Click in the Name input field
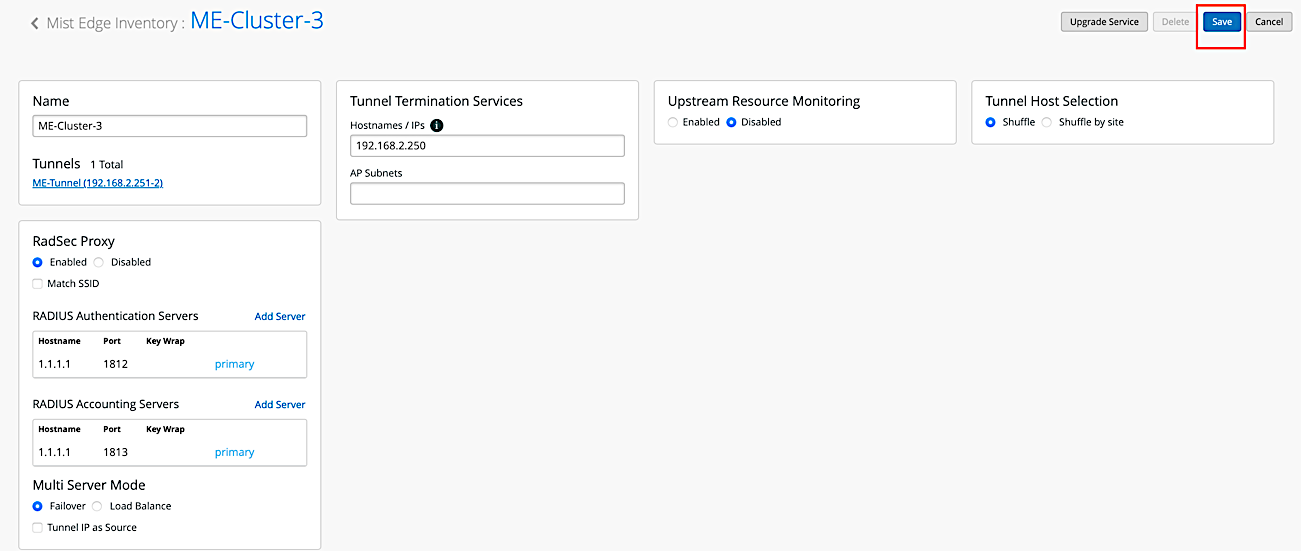The height and width of the screenshot is (551, 1301). click(169, 126)
